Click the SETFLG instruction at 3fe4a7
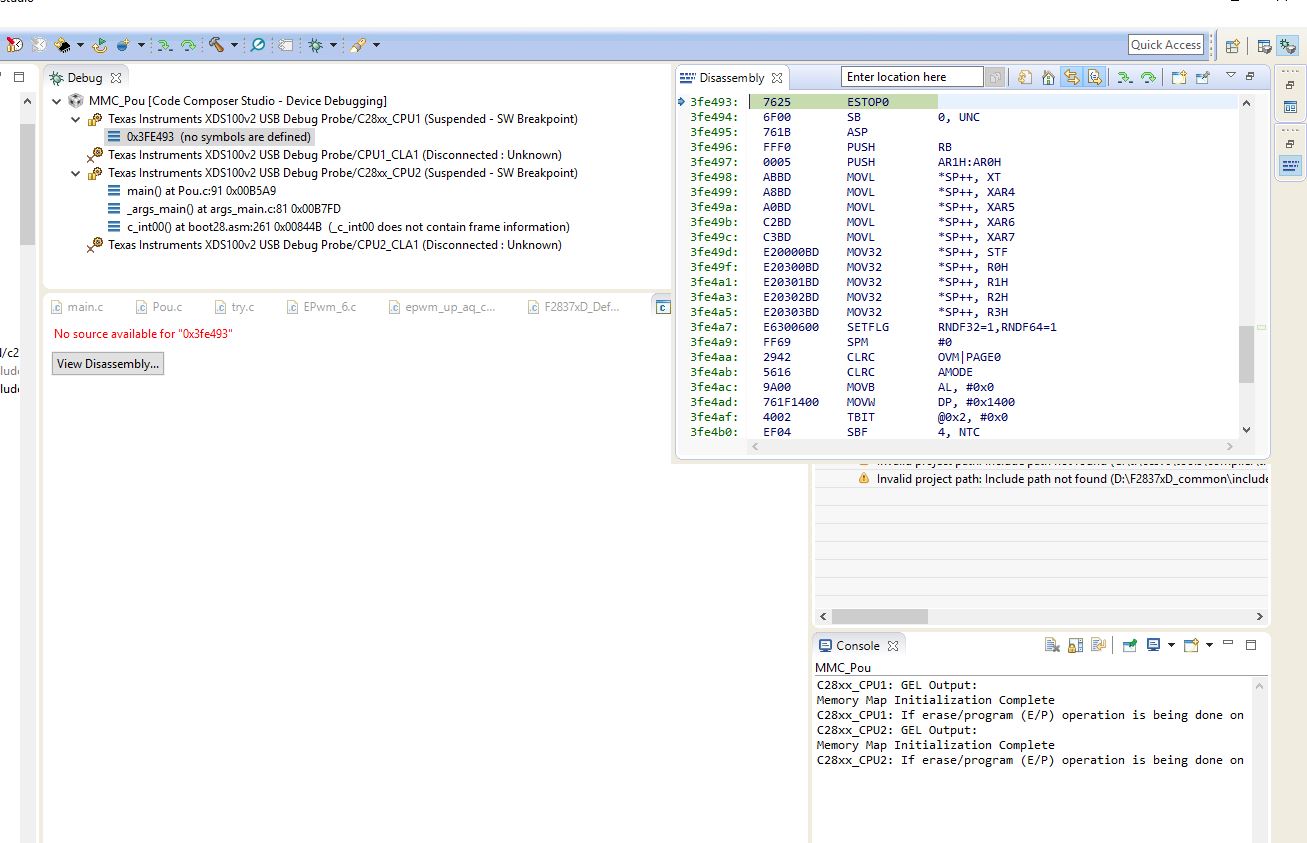The width and height of the screenshot is (1307, 843). [868, 327]
